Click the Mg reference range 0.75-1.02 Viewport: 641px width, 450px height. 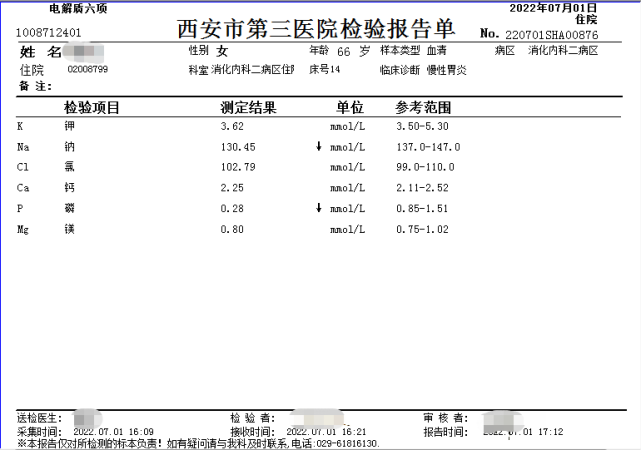(x=422, y=229)
